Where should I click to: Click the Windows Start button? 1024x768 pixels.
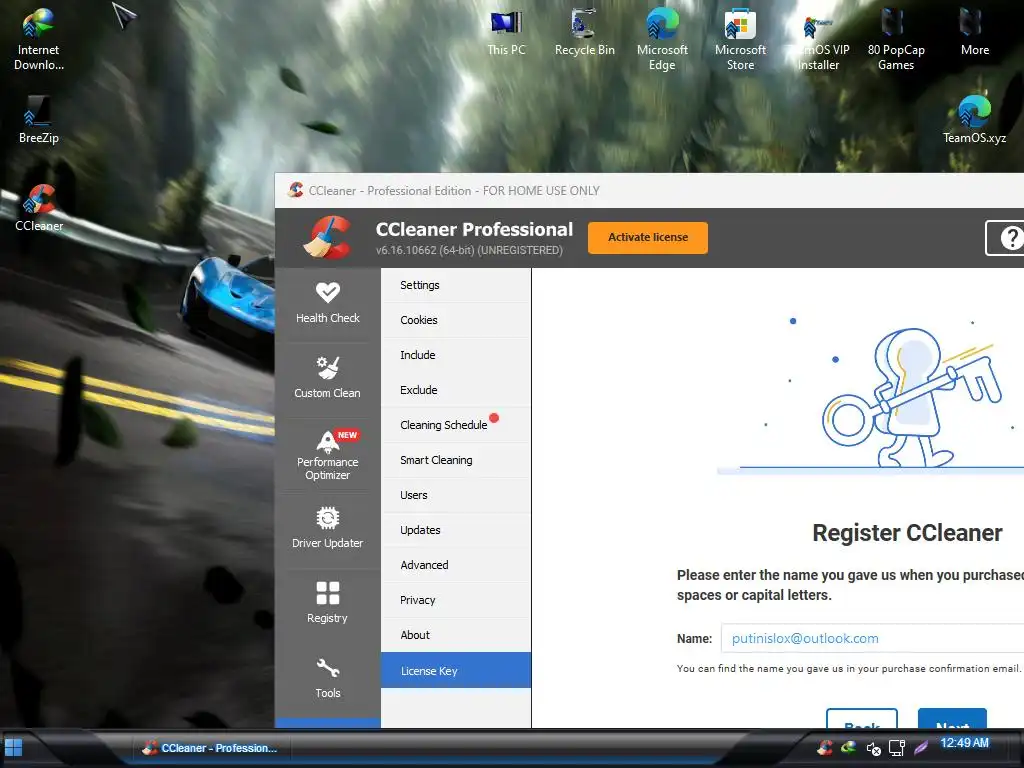coord(13,748)
